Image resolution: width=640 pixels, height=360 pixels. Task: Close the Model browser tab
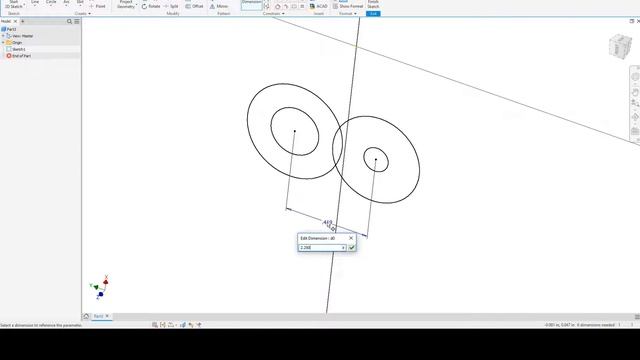[16, 21]
